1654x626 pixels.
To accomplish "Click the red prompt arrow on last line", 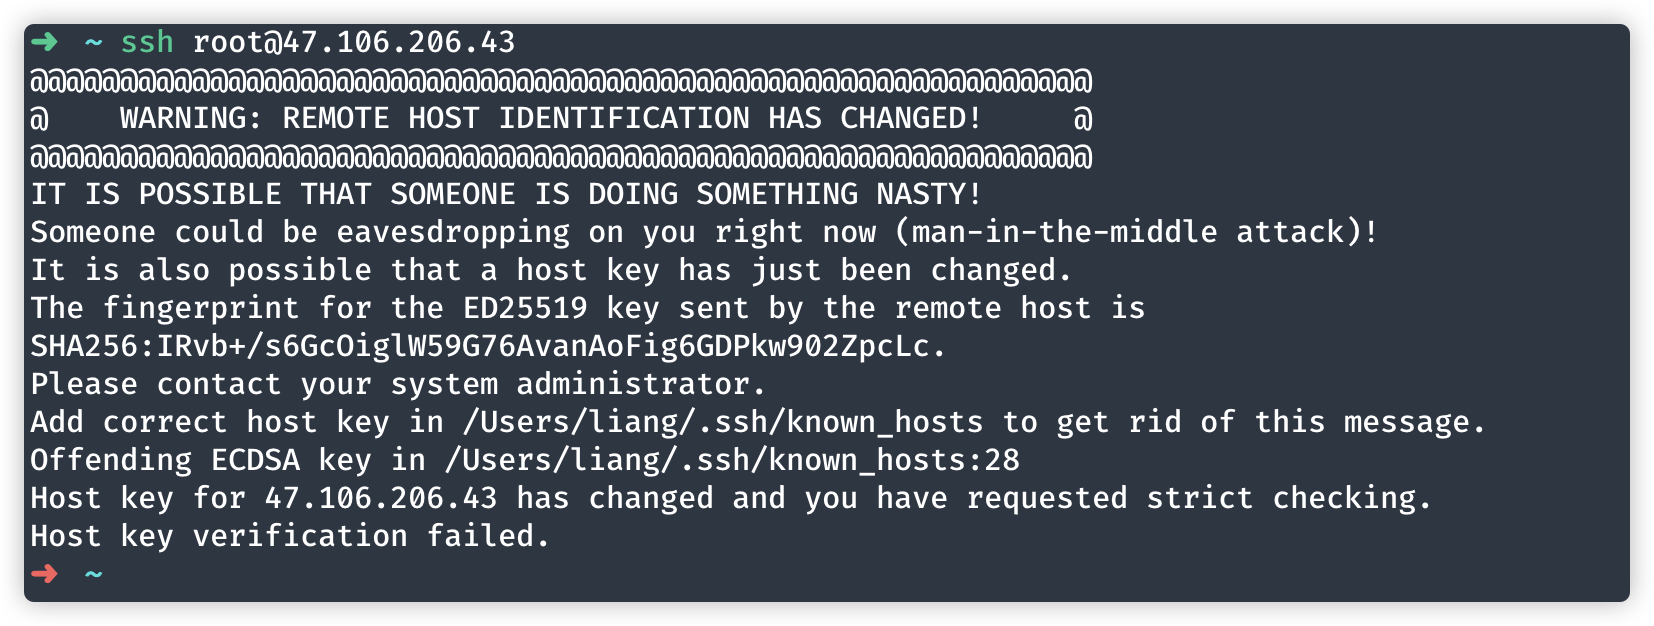I will [x=44, y=574].
